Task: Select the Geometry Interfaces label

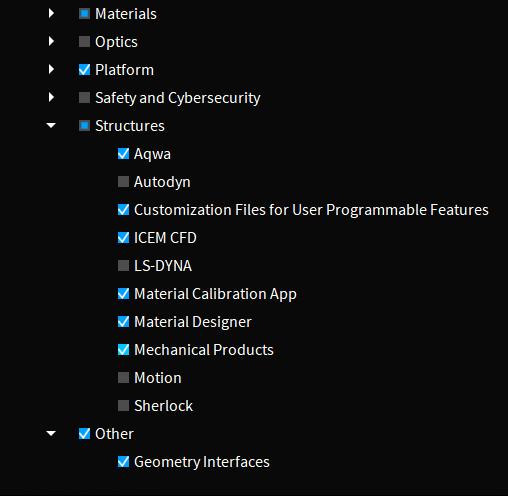Action: [202, 462]
